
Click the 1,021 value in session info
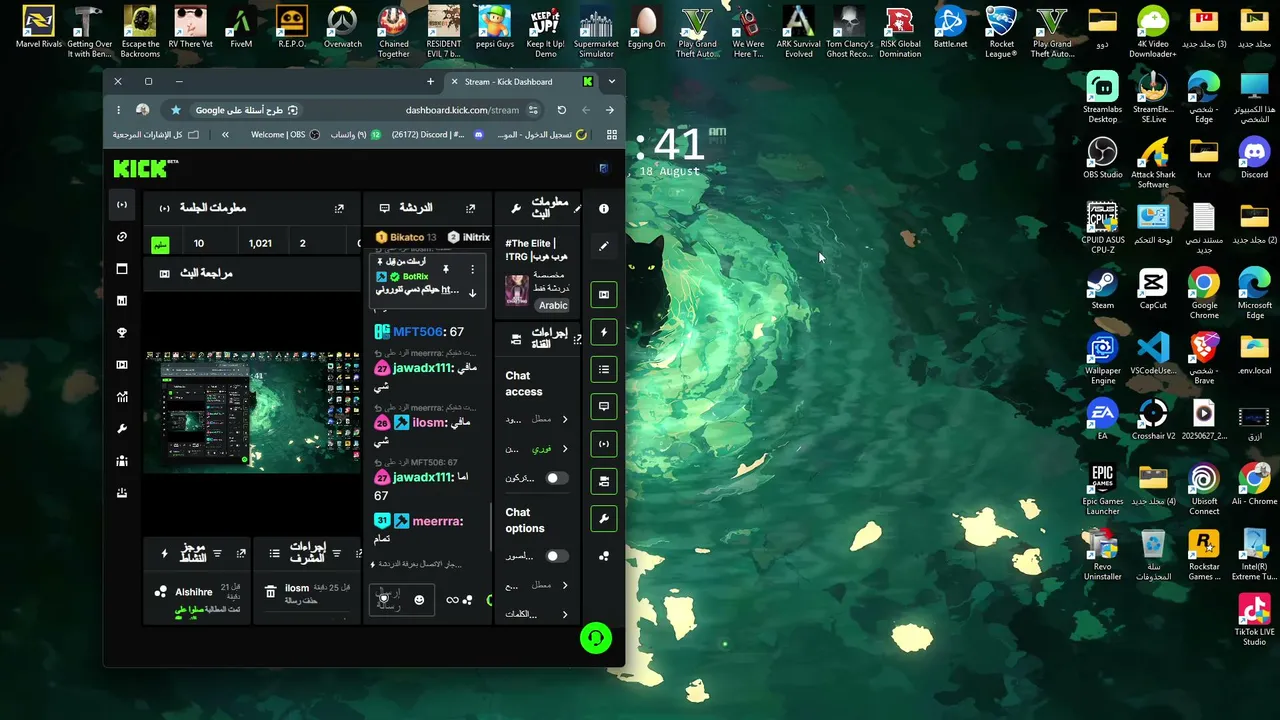coord(260,243)
